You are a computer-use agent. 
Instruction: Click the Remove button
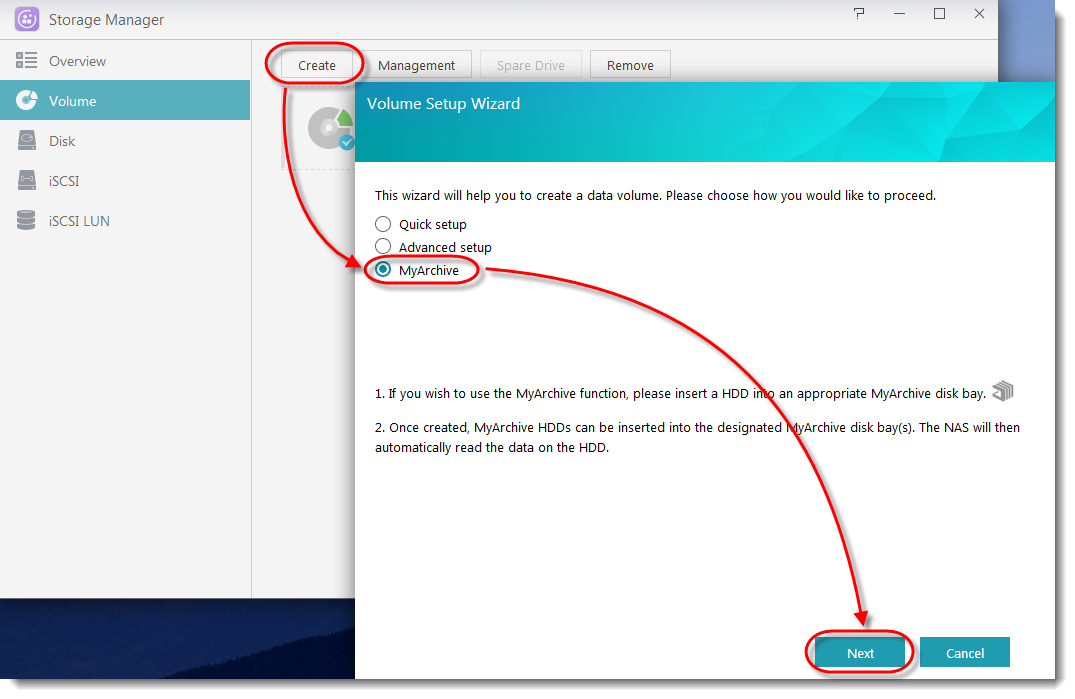630,65
